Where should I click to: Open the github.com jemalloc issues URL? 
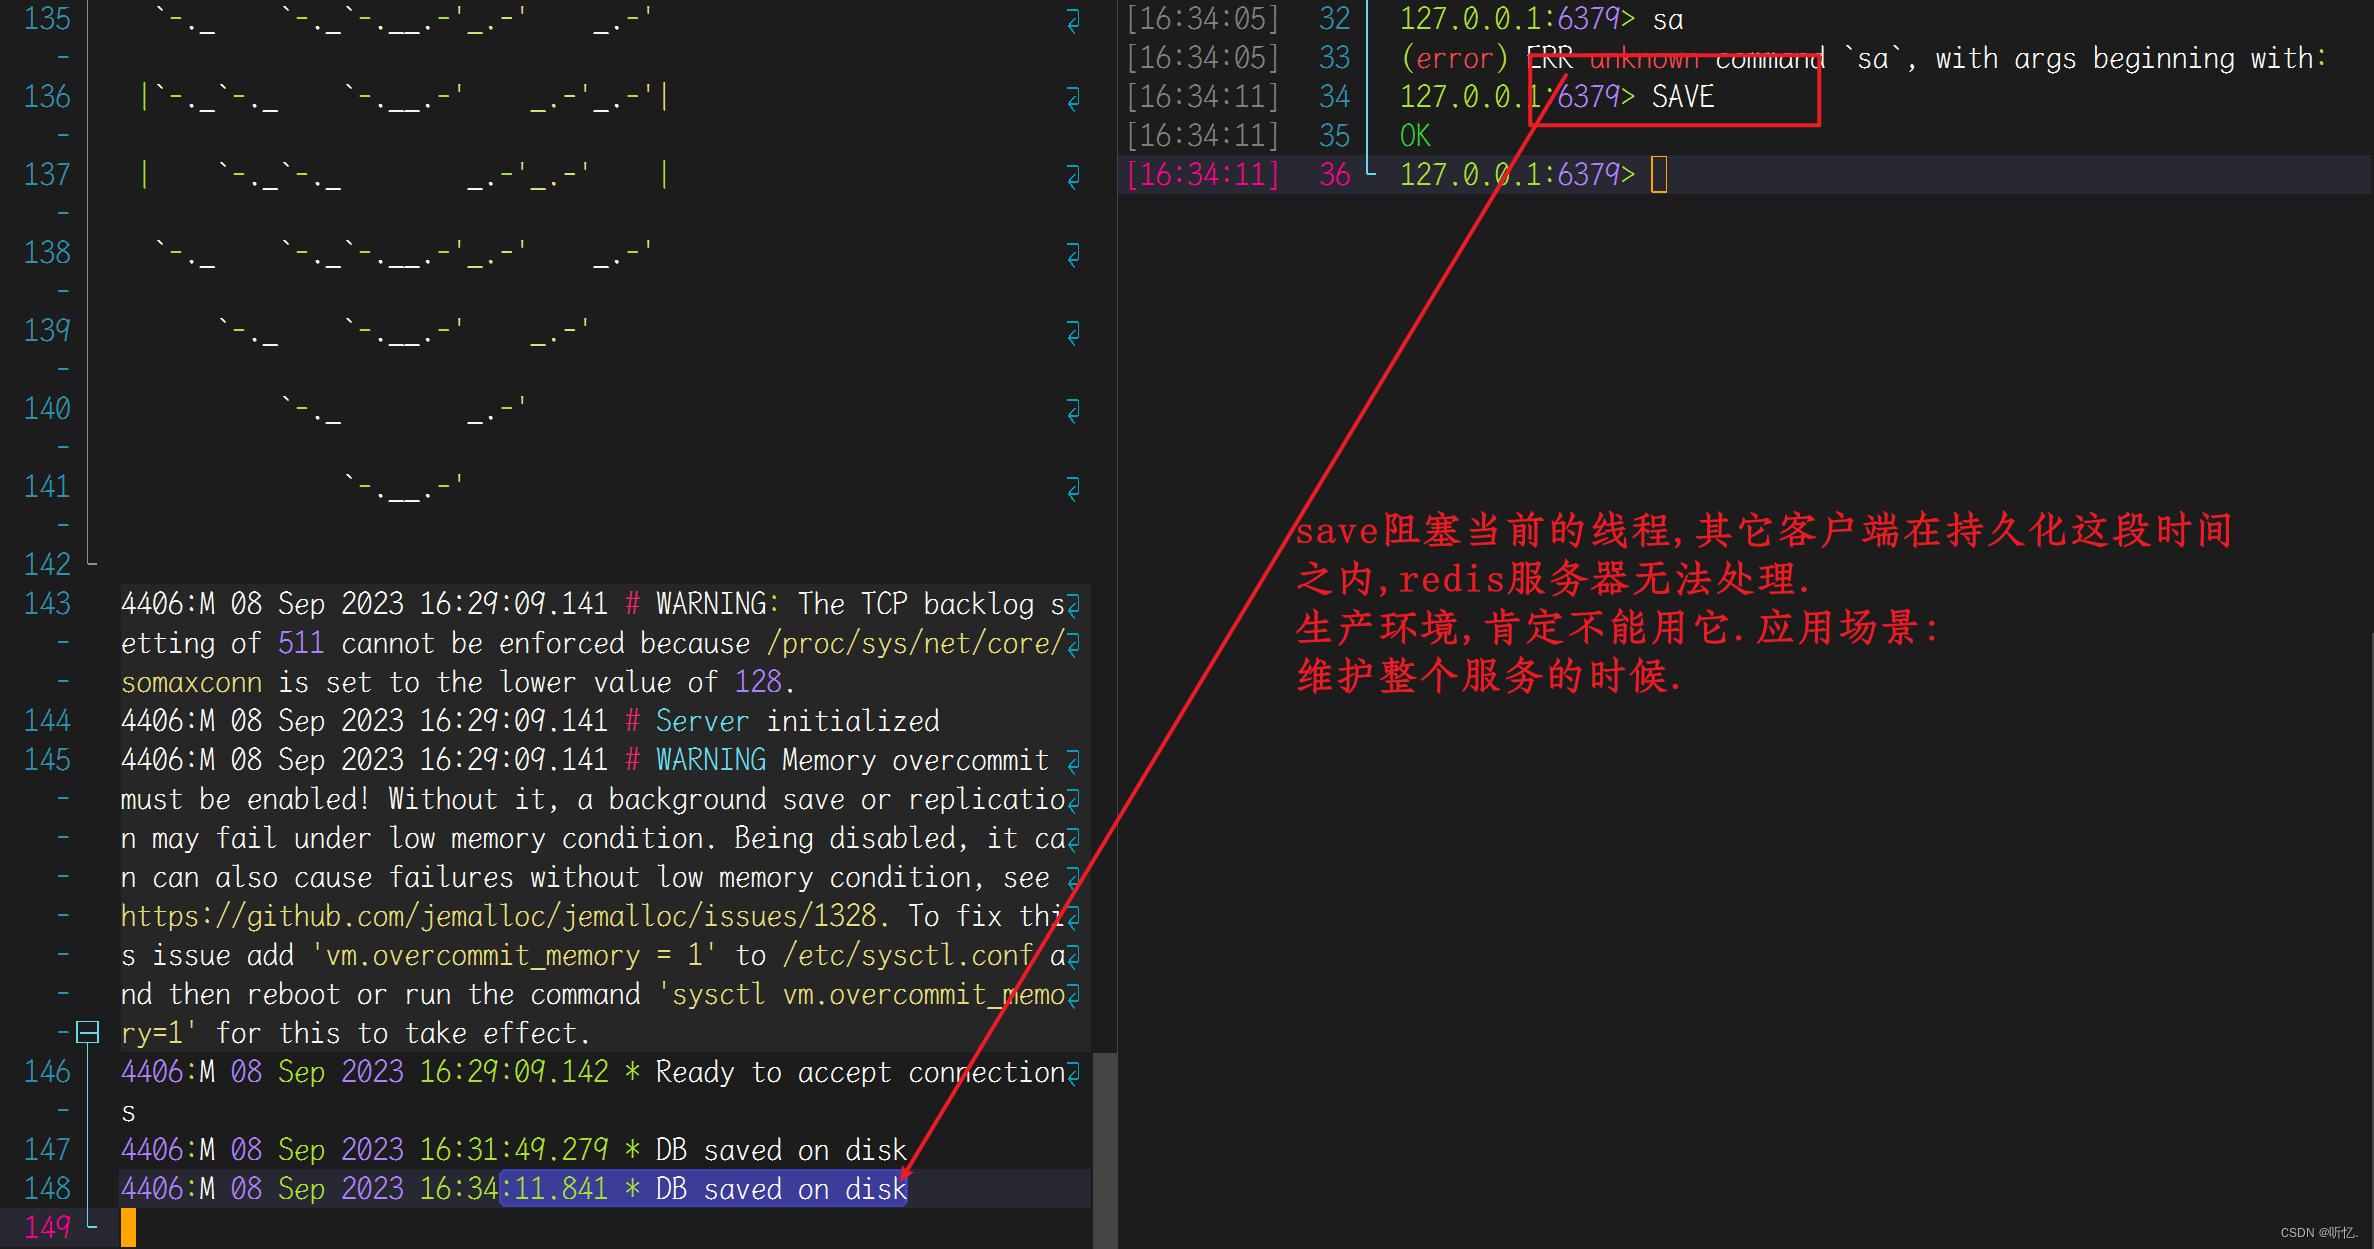[x=498, y=916]
